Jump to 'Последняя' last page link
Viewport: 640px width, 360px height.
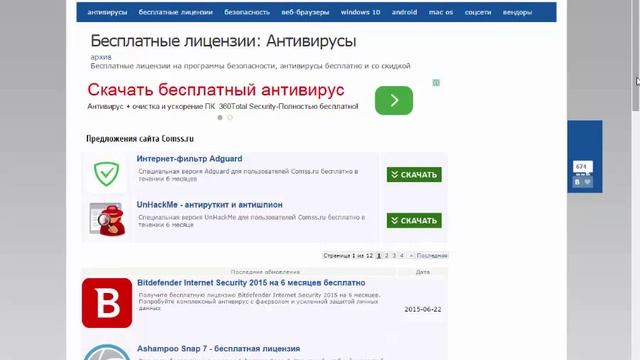432,256
